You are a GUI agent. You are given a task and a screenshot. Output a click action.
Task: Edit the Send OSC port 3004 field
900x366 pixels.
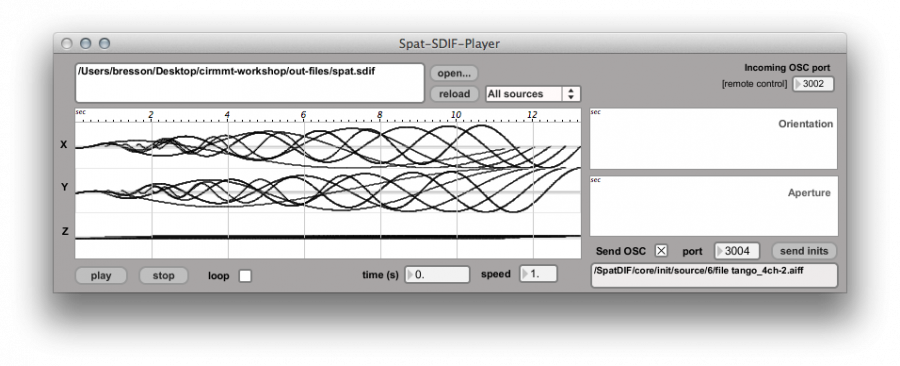(x=737, y=251)
